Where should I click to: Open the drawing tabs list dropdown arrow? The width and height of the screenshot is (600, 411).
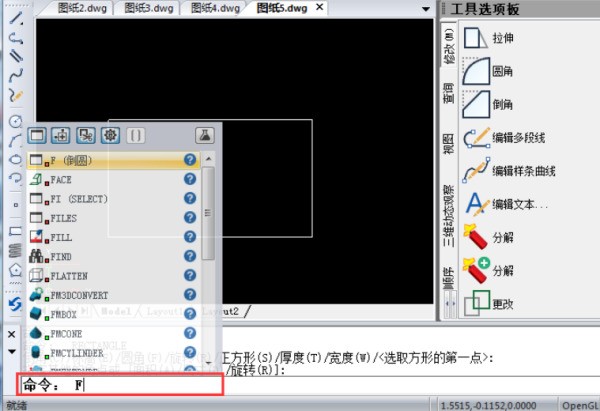pos(426,9)
